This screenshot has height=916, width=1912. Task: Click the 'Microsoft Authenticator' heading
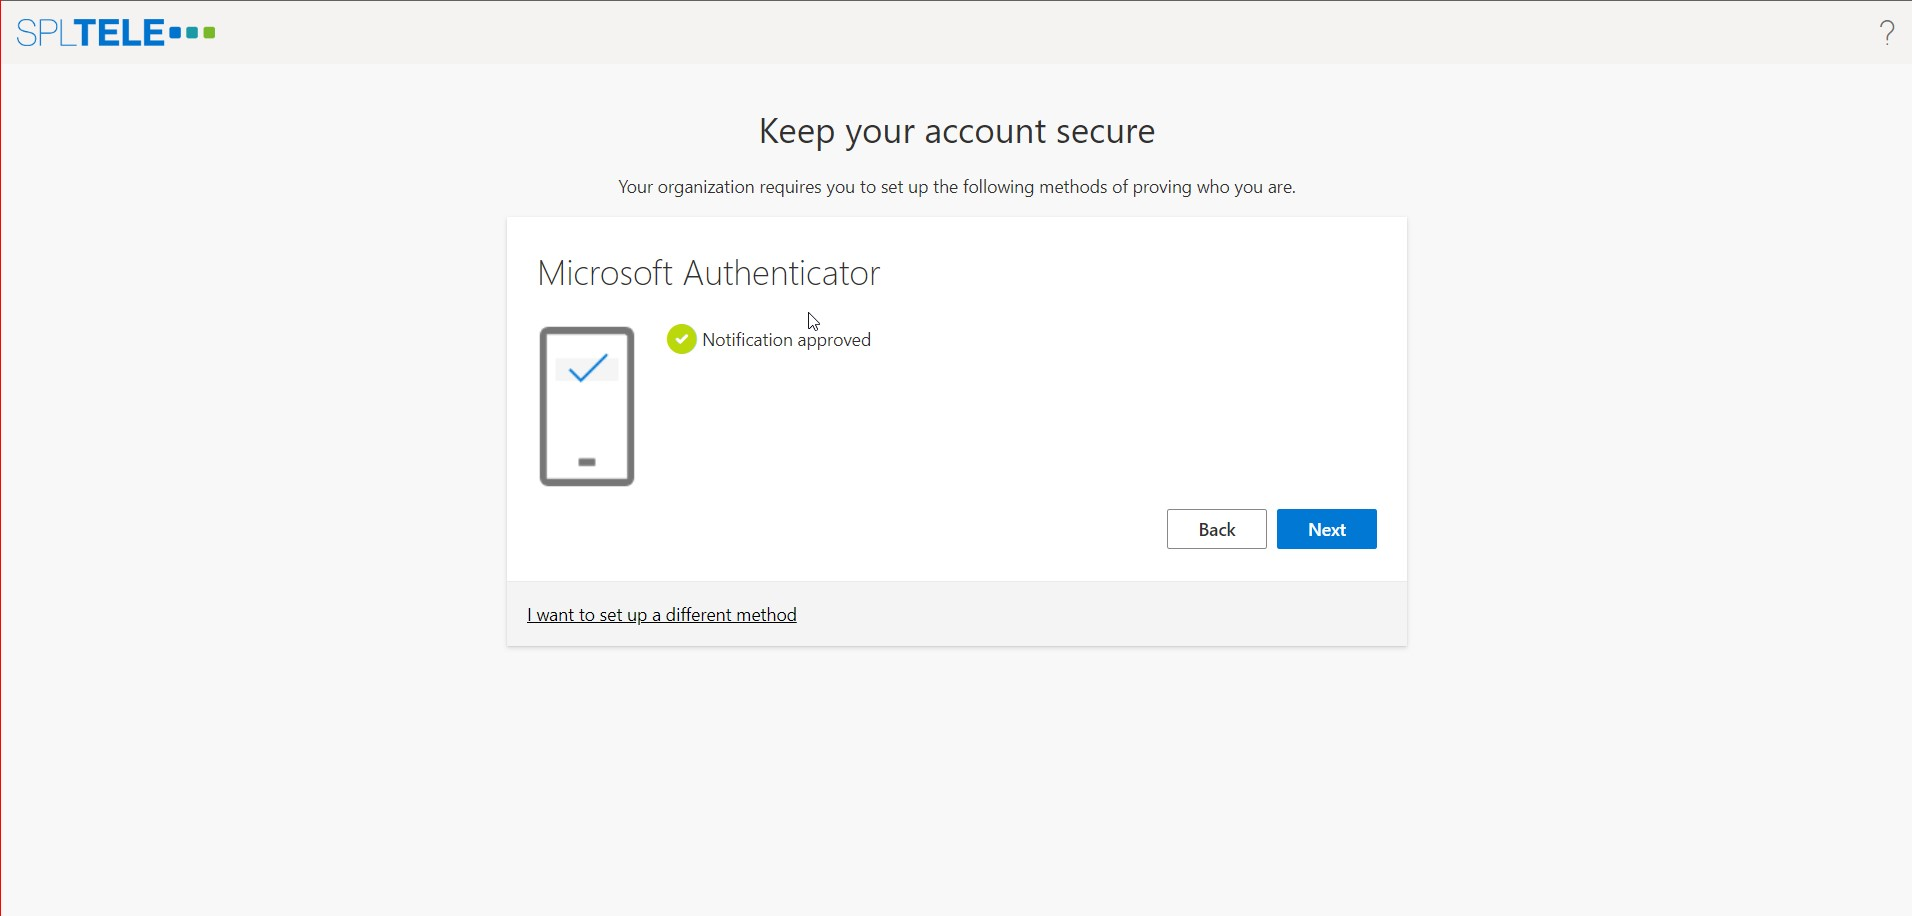point(709,273)
